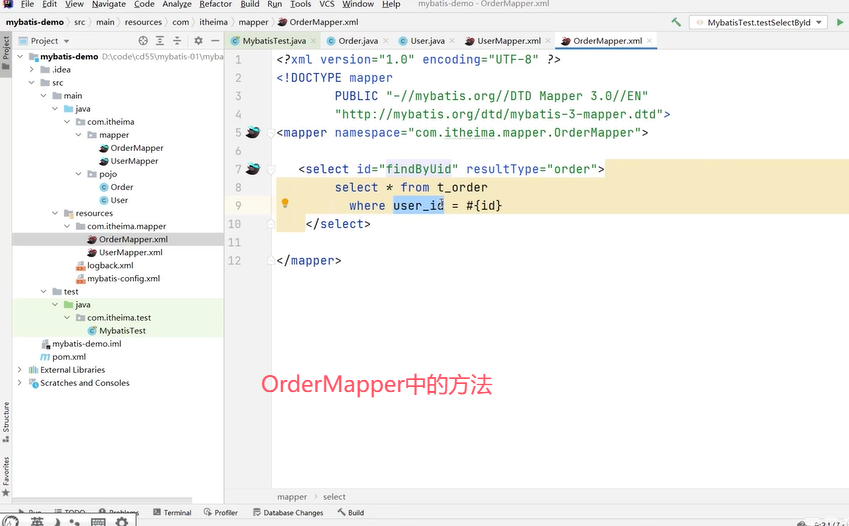Expand the .idea folder
The height and width of the screenshot is (526, 849).
point(32,69)
